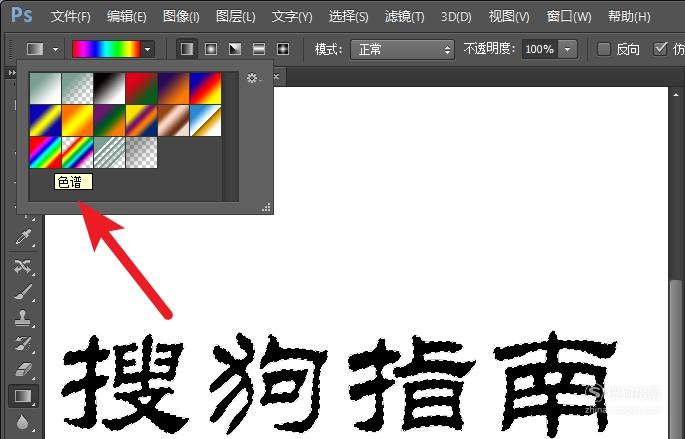Click the opacity 100% input field

click(x=540, y=49)
